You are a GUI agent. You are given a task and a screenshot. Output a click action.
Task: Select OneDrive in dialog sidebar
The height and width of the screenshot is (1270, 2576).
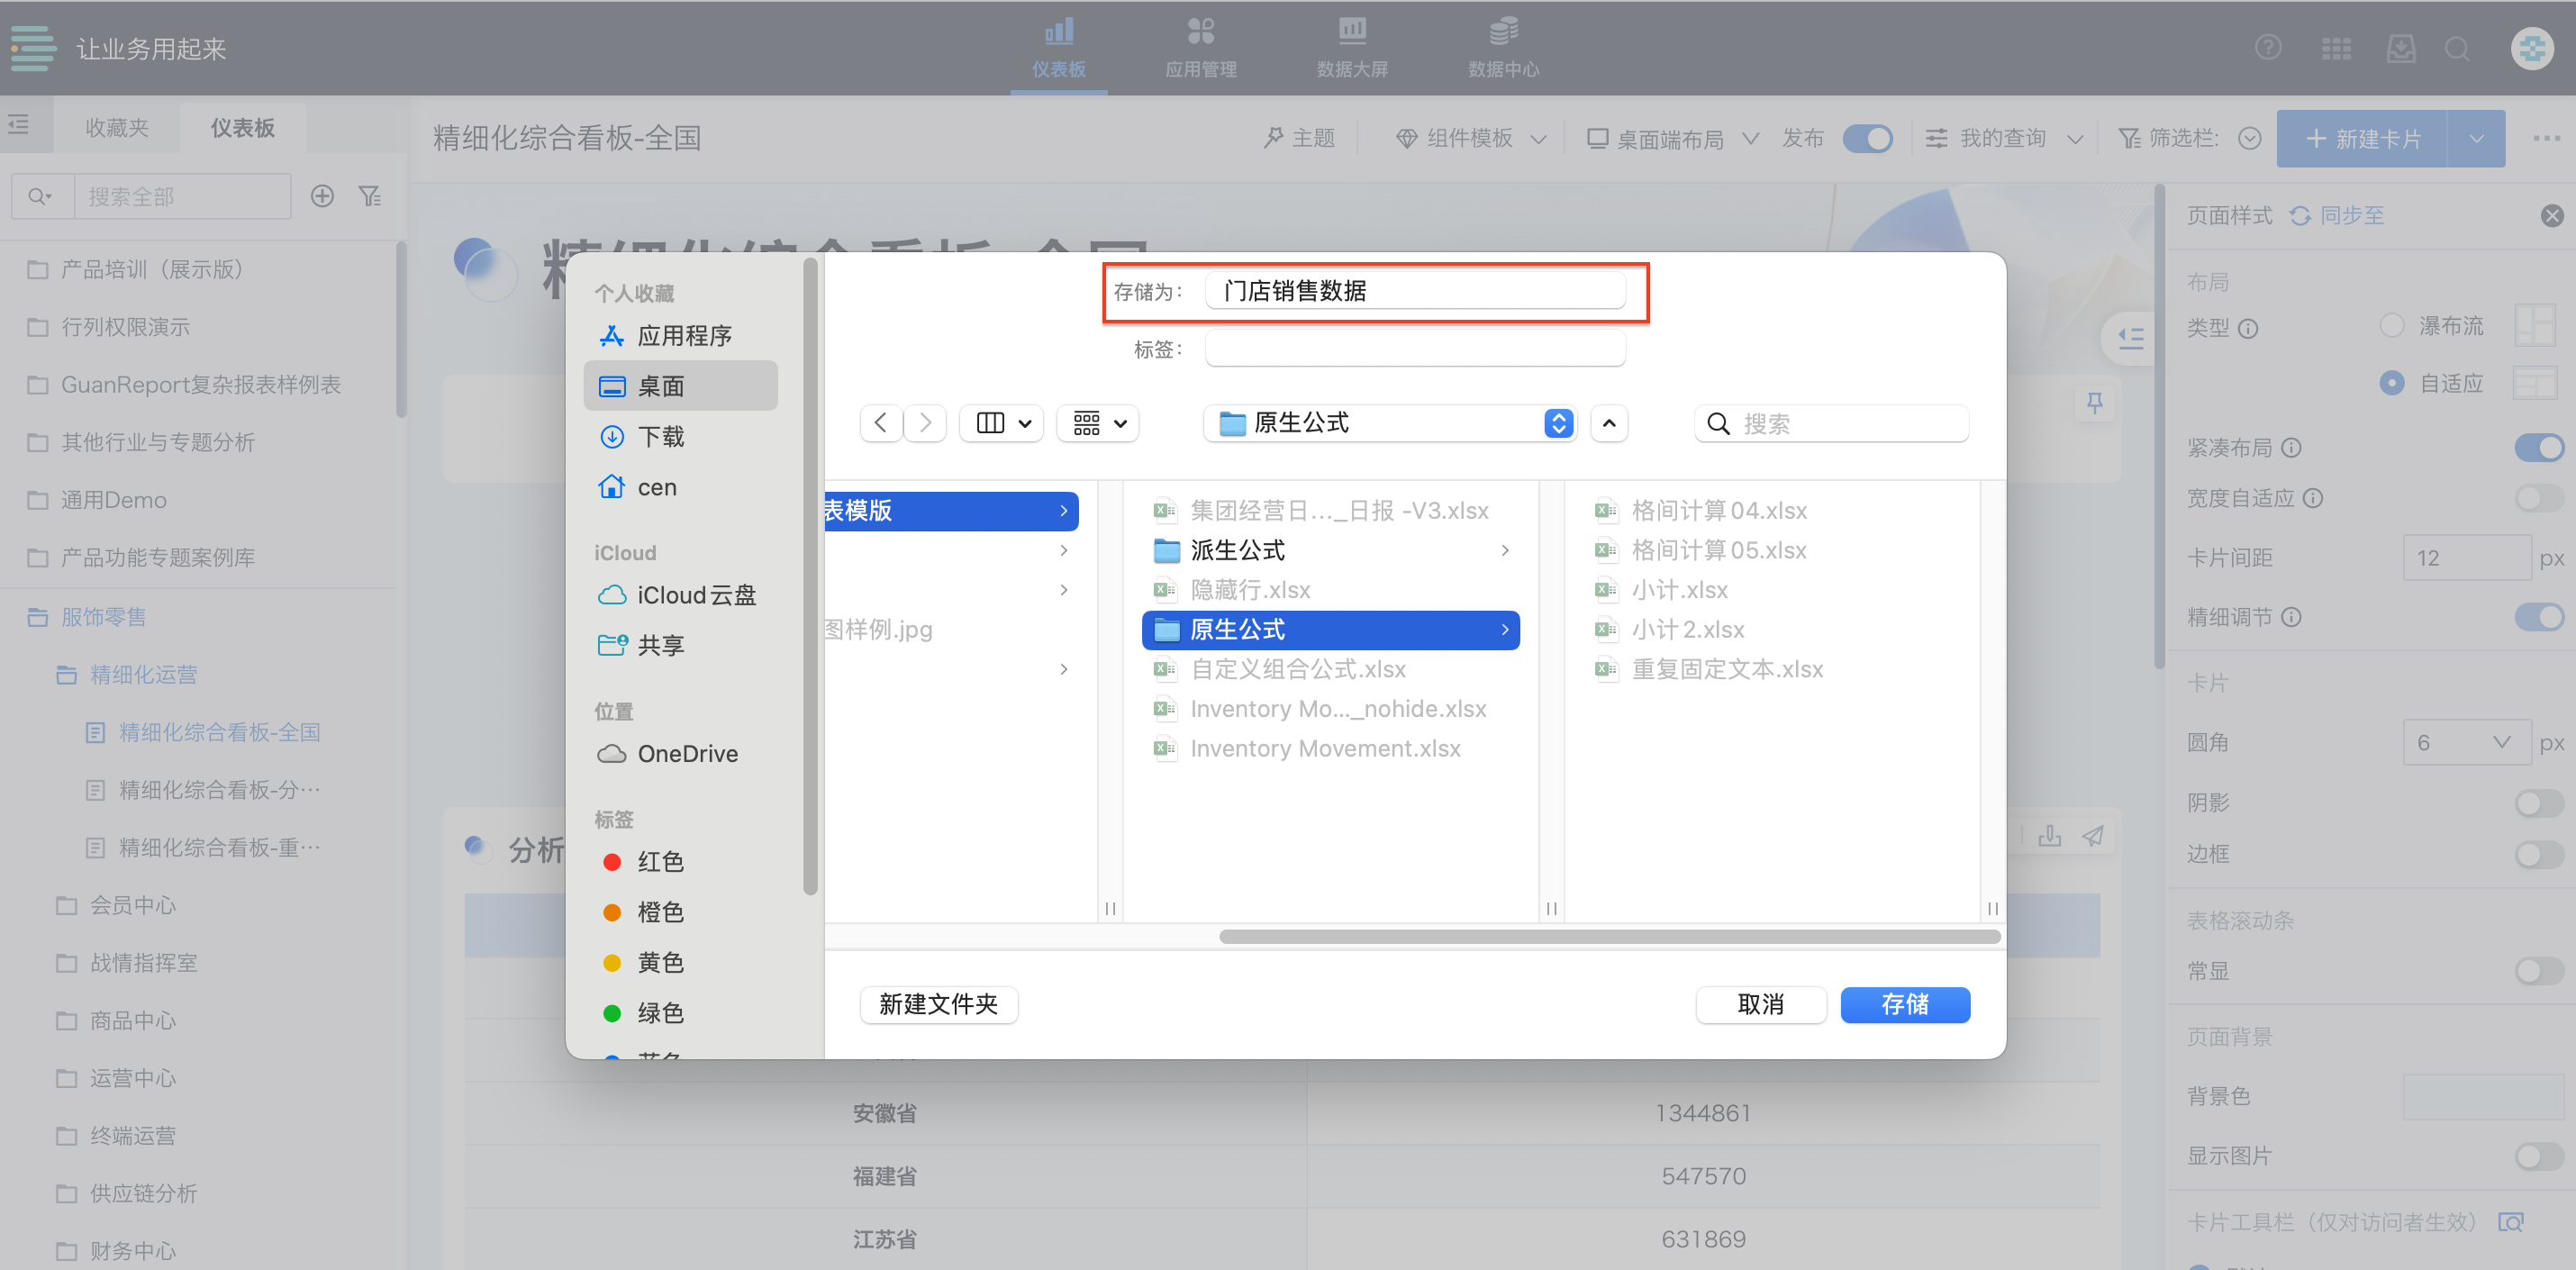click(680, 754)
